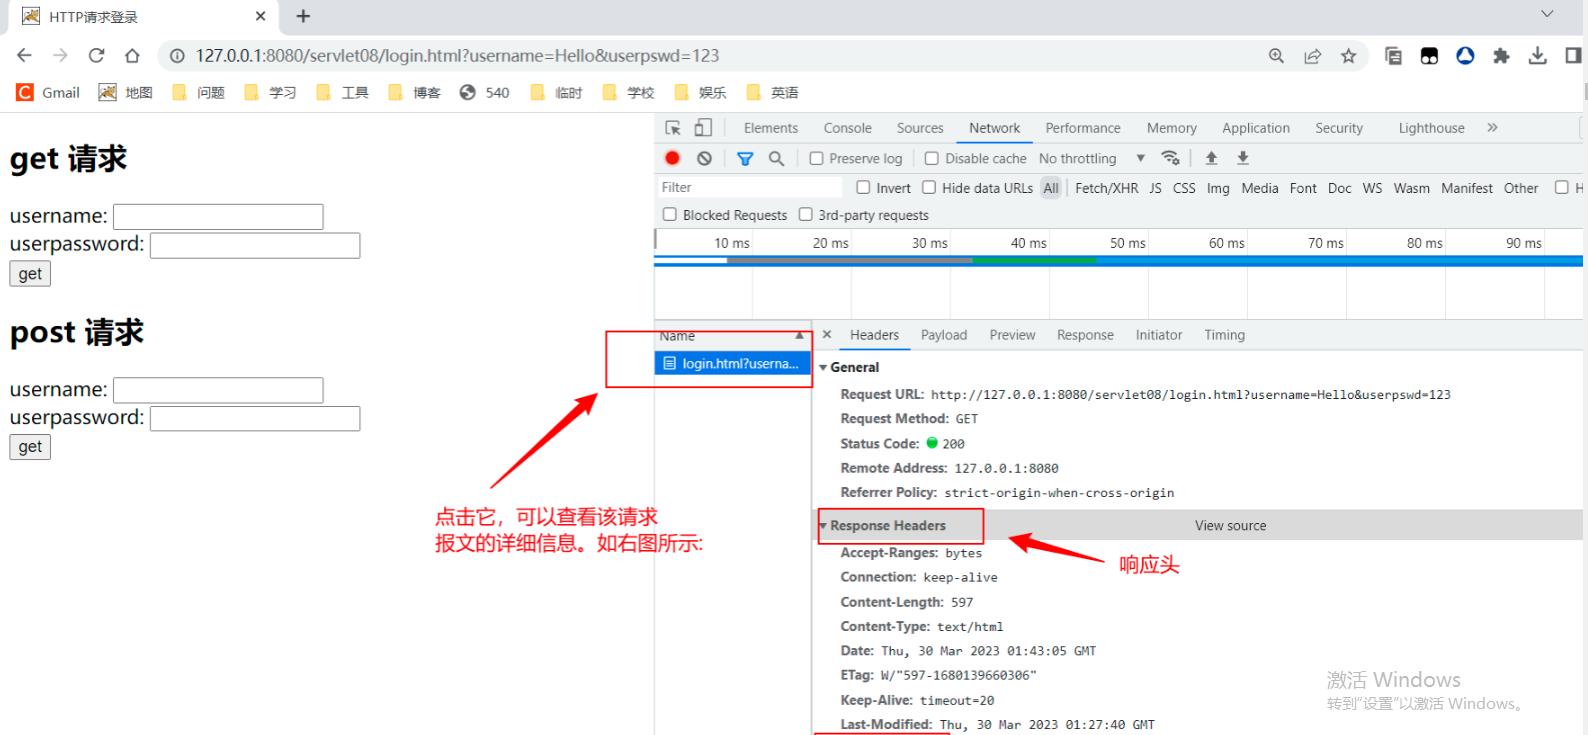Open the Application tab
This screenshot has width=1588, height=735.
pos(1256,128)
